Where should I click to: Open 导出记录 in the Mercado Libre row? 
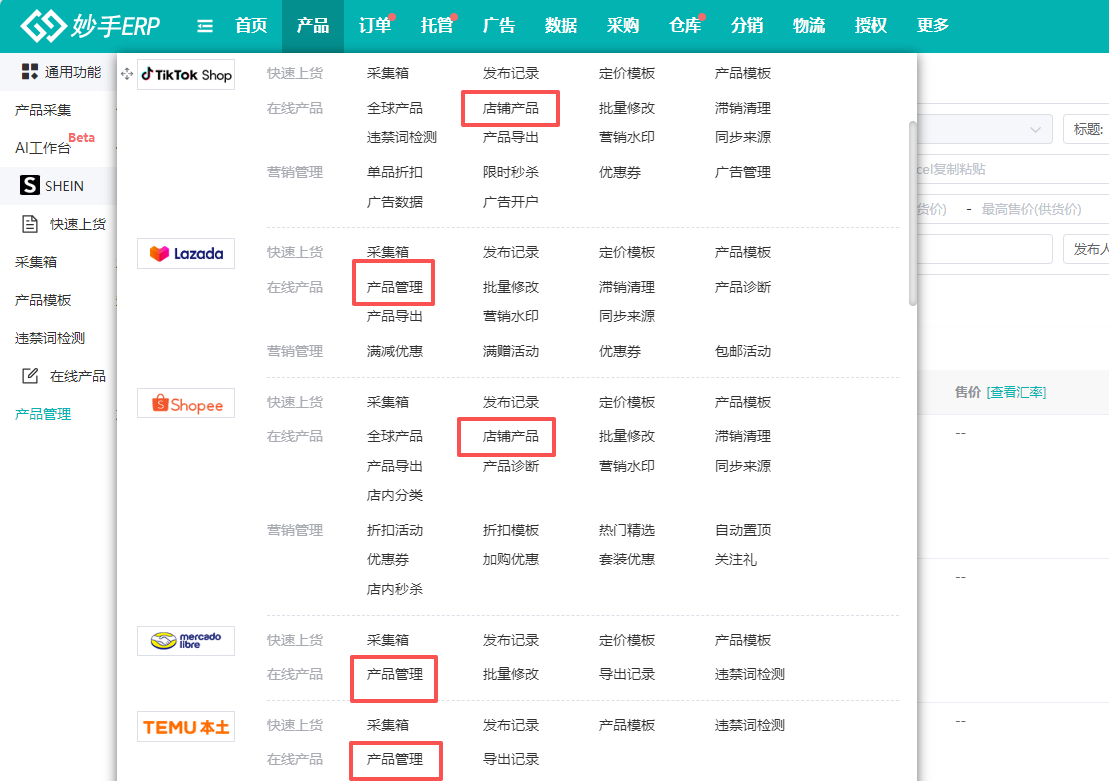coord(627,674)
